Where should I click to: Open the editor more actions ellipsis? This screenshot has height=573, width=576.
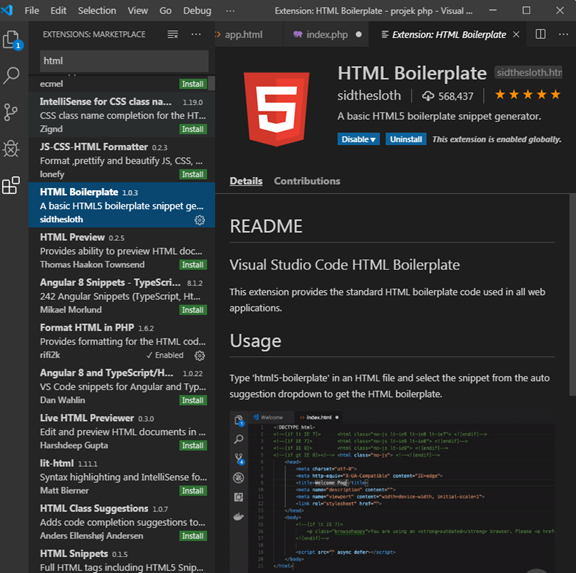pyautogui.click(x=564, y=35)
